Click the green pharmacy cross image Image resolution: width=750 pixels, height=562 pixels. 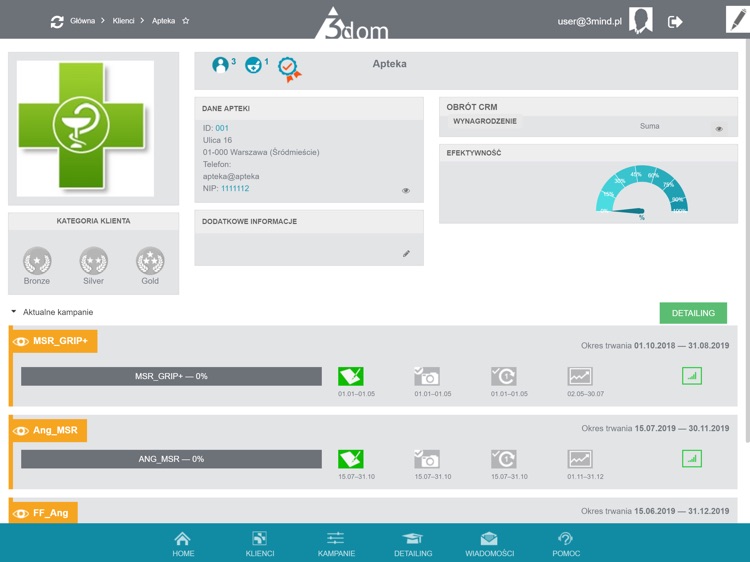click(x=85, y=128)
